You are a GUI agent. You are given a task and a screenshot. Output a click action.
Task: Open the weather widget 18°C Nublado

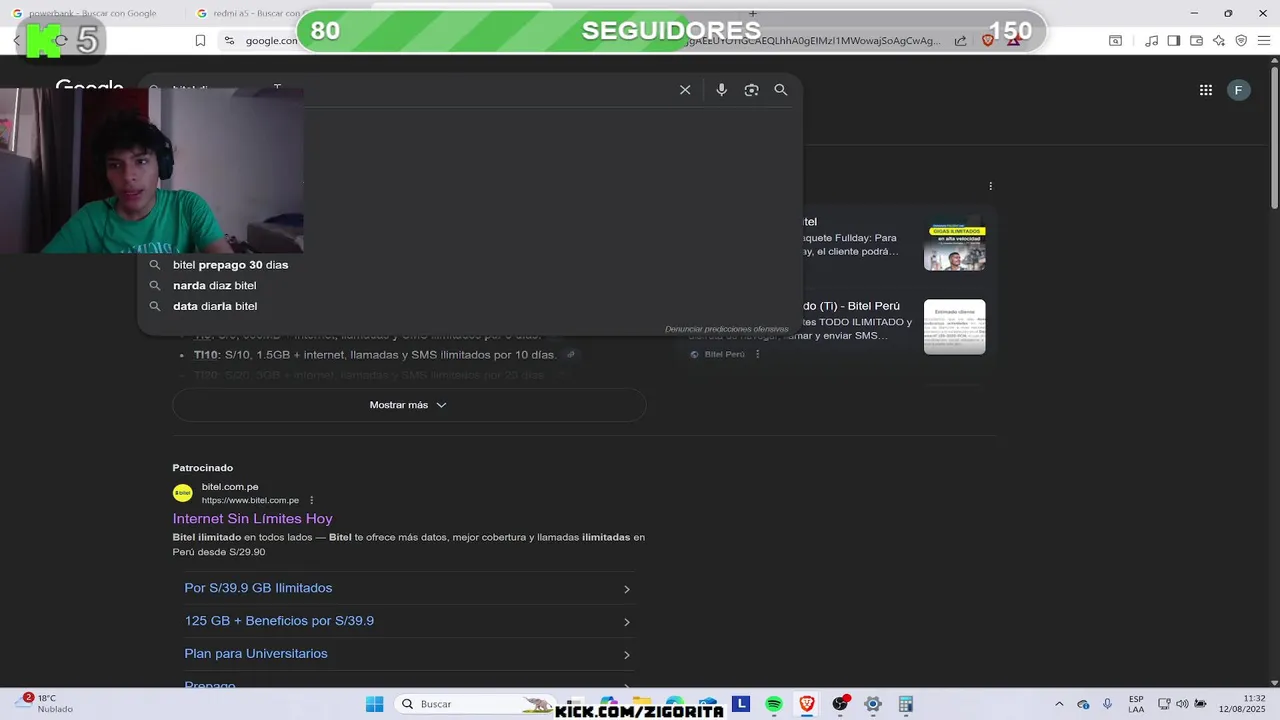[x=46, y=704]
